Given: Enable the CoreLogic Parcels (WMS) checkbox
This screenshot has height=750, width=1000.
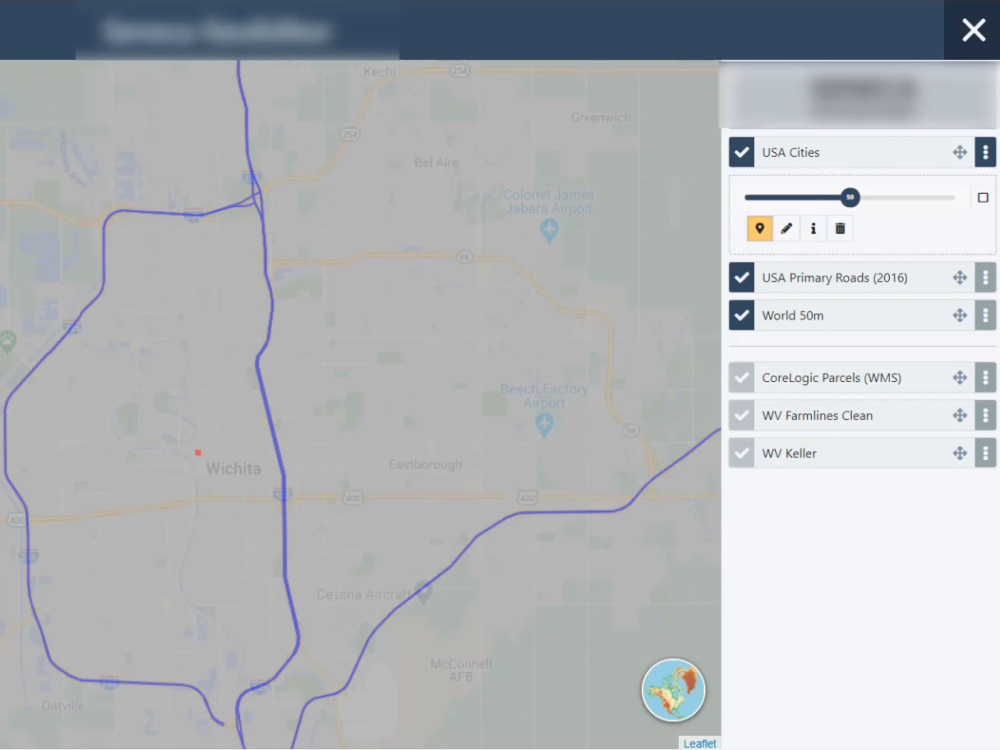Looking at the screenshot, I should click(x=741, y=378).
